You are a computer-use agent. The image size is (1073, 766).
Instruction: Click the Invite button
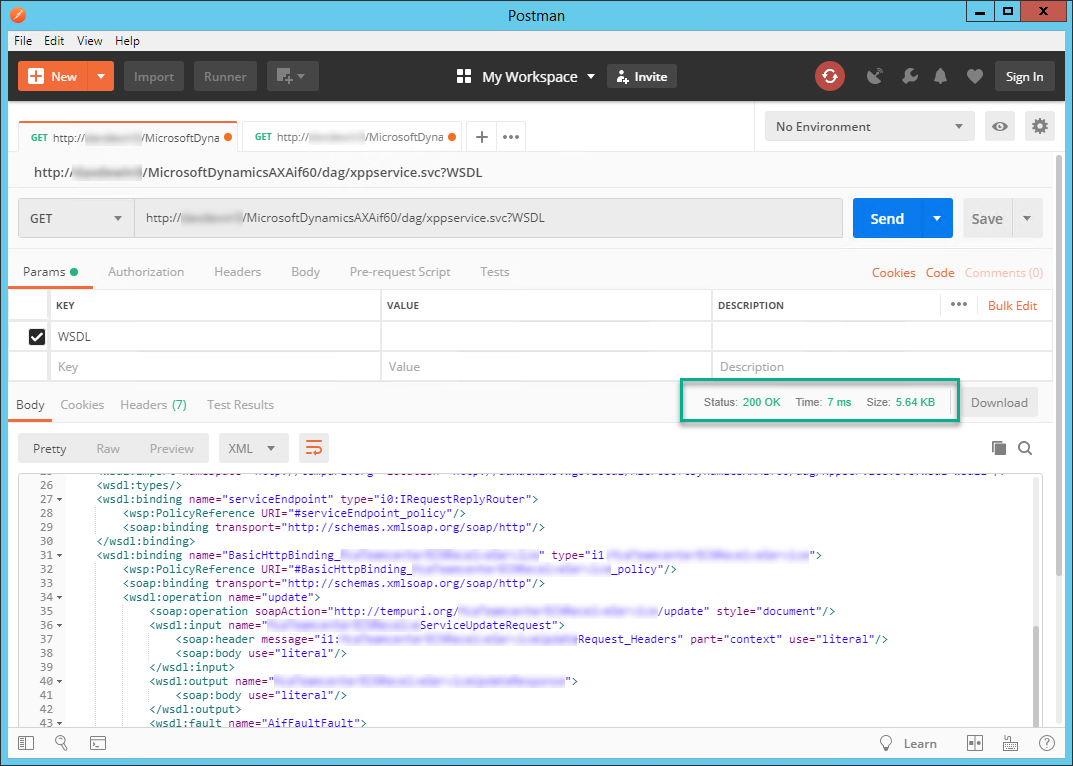pyautogui.click(x=642, y=76)
